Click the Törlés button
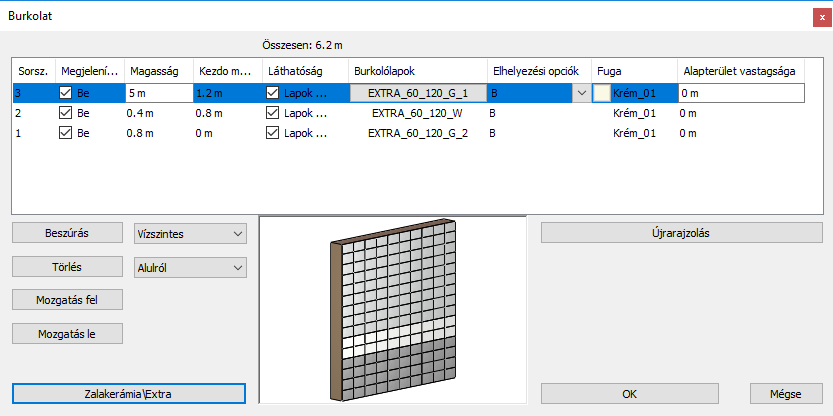833x416 pixels. tap(67, 267)
